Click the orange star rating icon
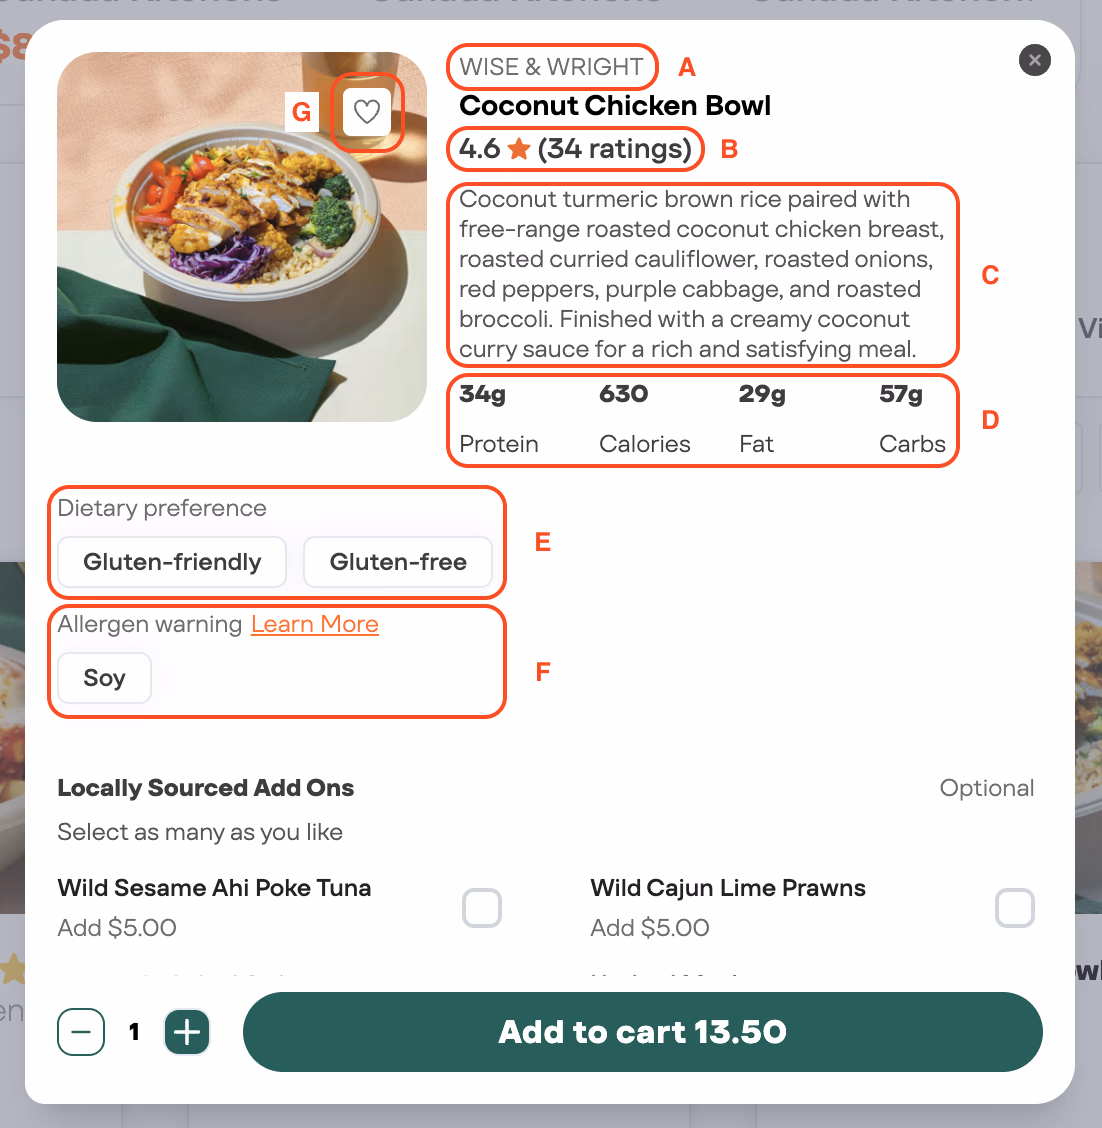 pos(519,149)
